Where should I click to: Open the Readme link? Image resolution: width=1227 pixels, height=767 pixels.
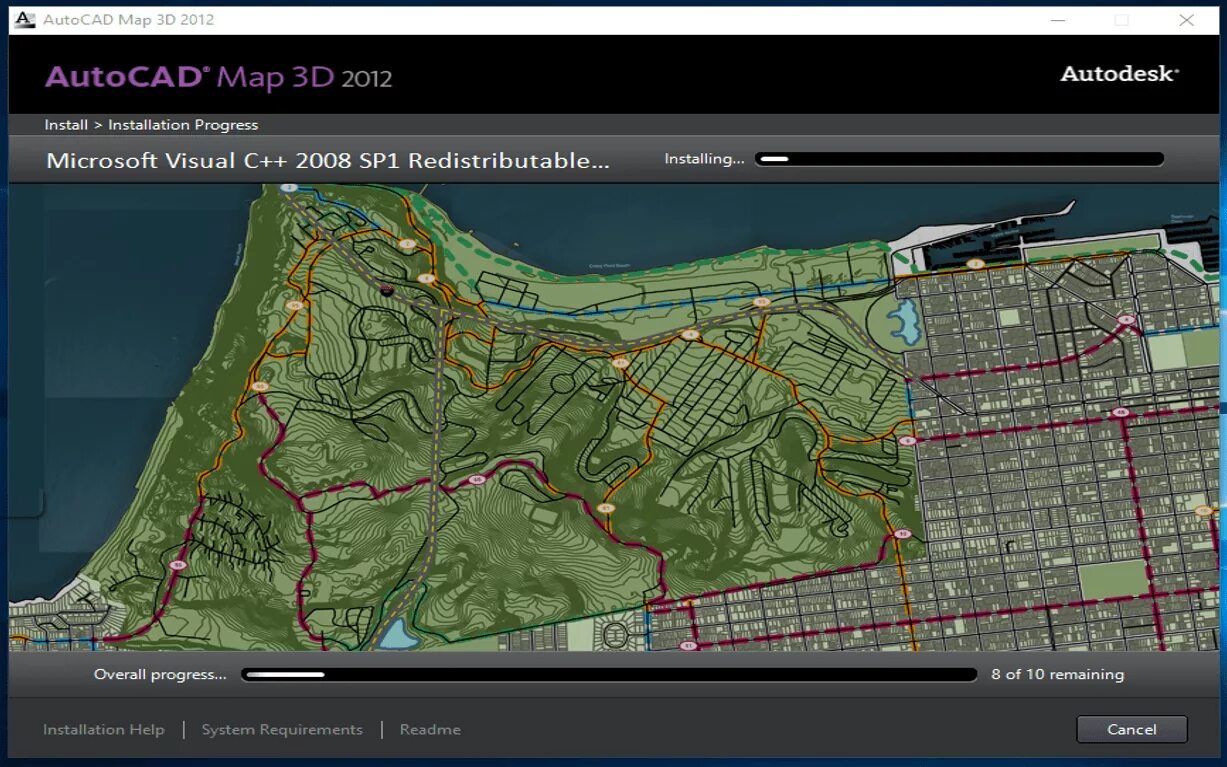tap(430, 730)
